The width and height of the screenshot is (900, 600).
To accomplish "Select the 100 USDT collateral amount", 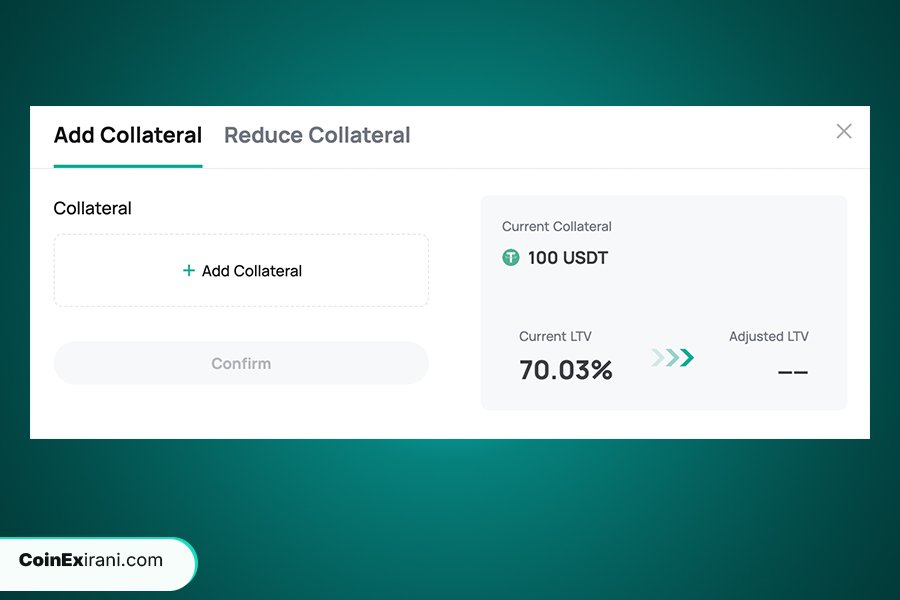I will pyautogui.click(x=568, y=258).
